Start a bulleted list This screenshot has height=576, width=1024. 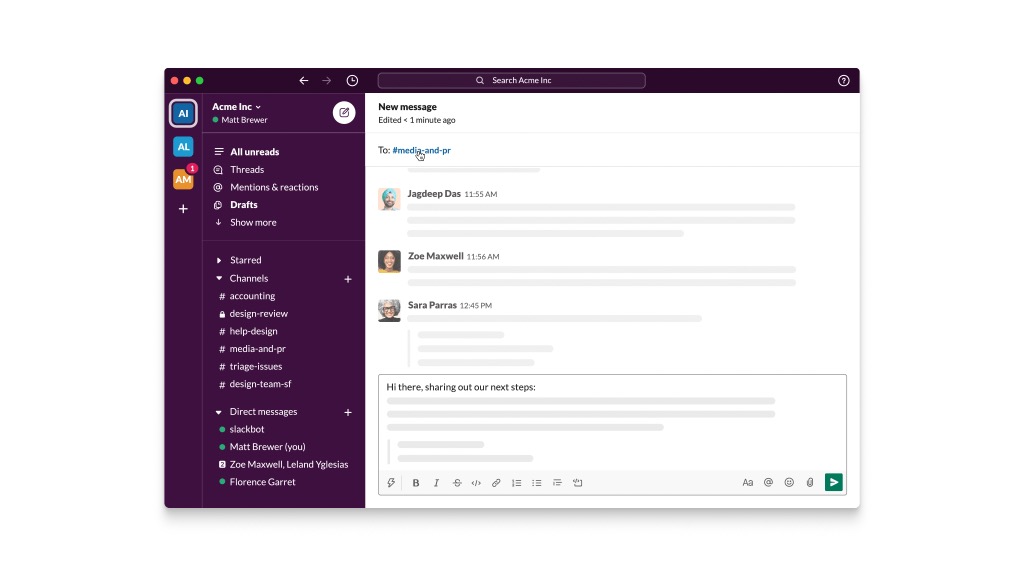tap(537, 483)
